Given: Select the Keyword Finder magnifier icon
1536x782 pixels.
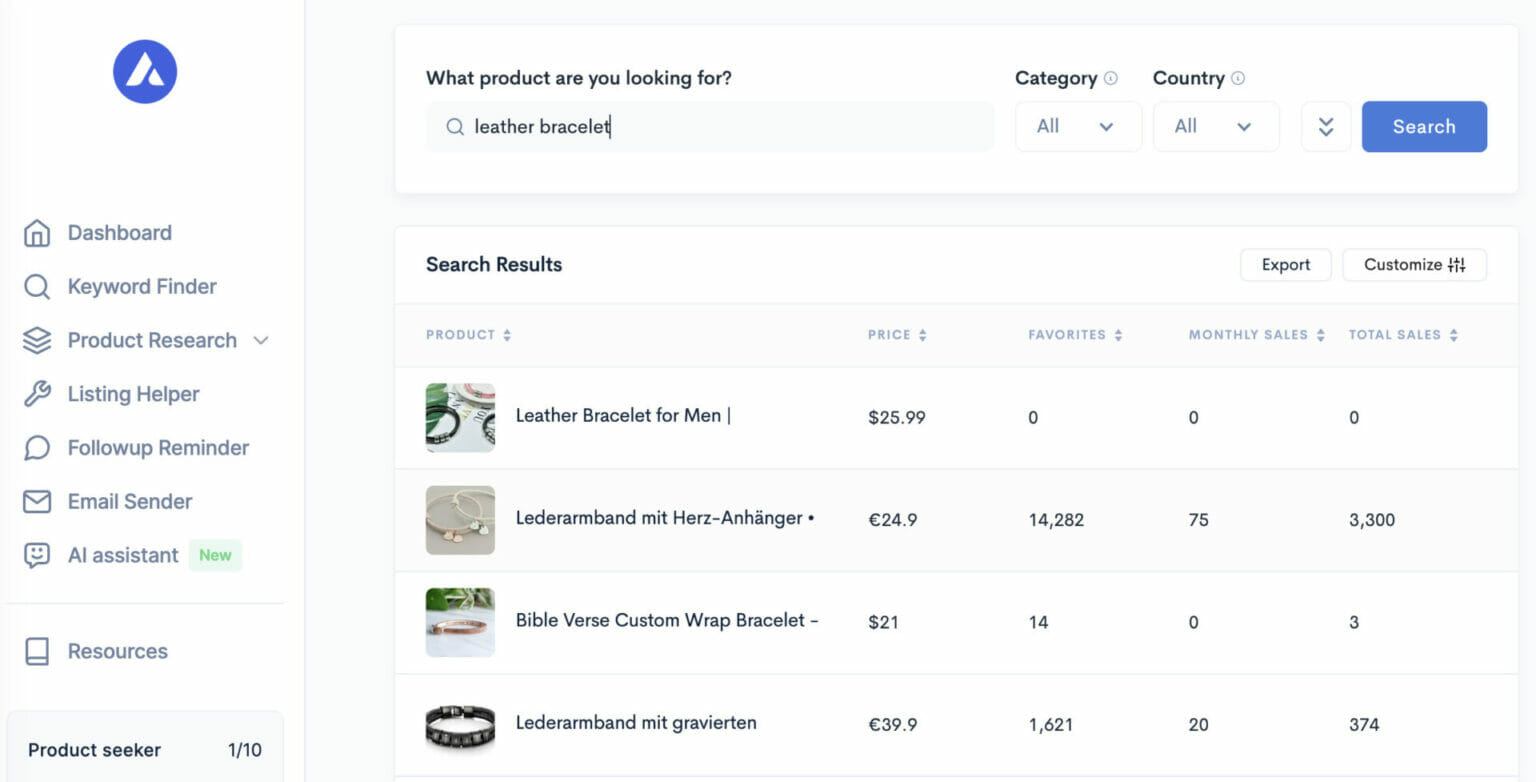Looking at the screenshot, I should pyautogui.click(x=38, y=286).
